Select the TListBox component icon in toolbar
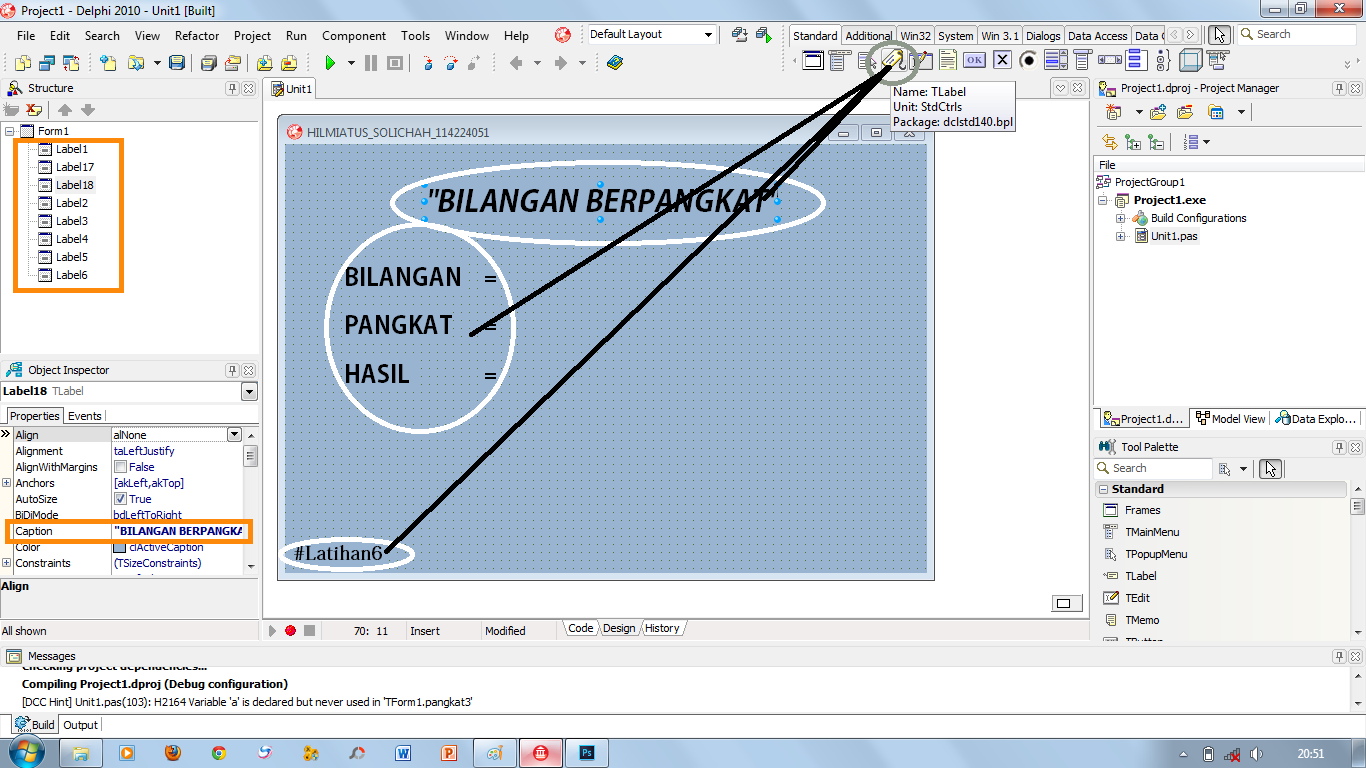 pyautogui.click(x=1056, y=60)
